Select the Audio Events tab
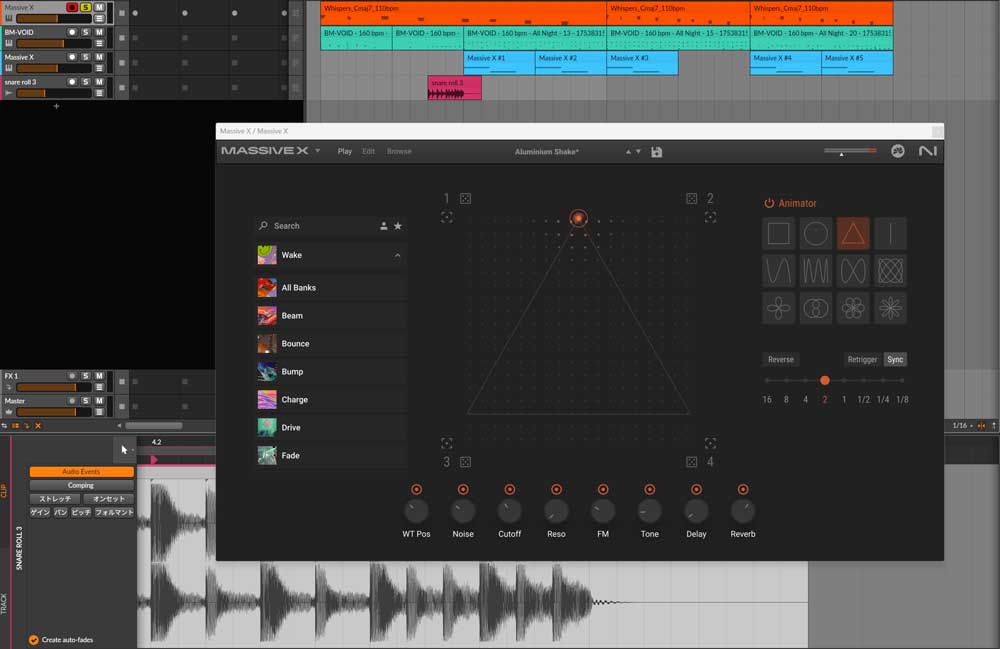The height and width of the screenshot is (649, 1000). click(x=81, y=472)
